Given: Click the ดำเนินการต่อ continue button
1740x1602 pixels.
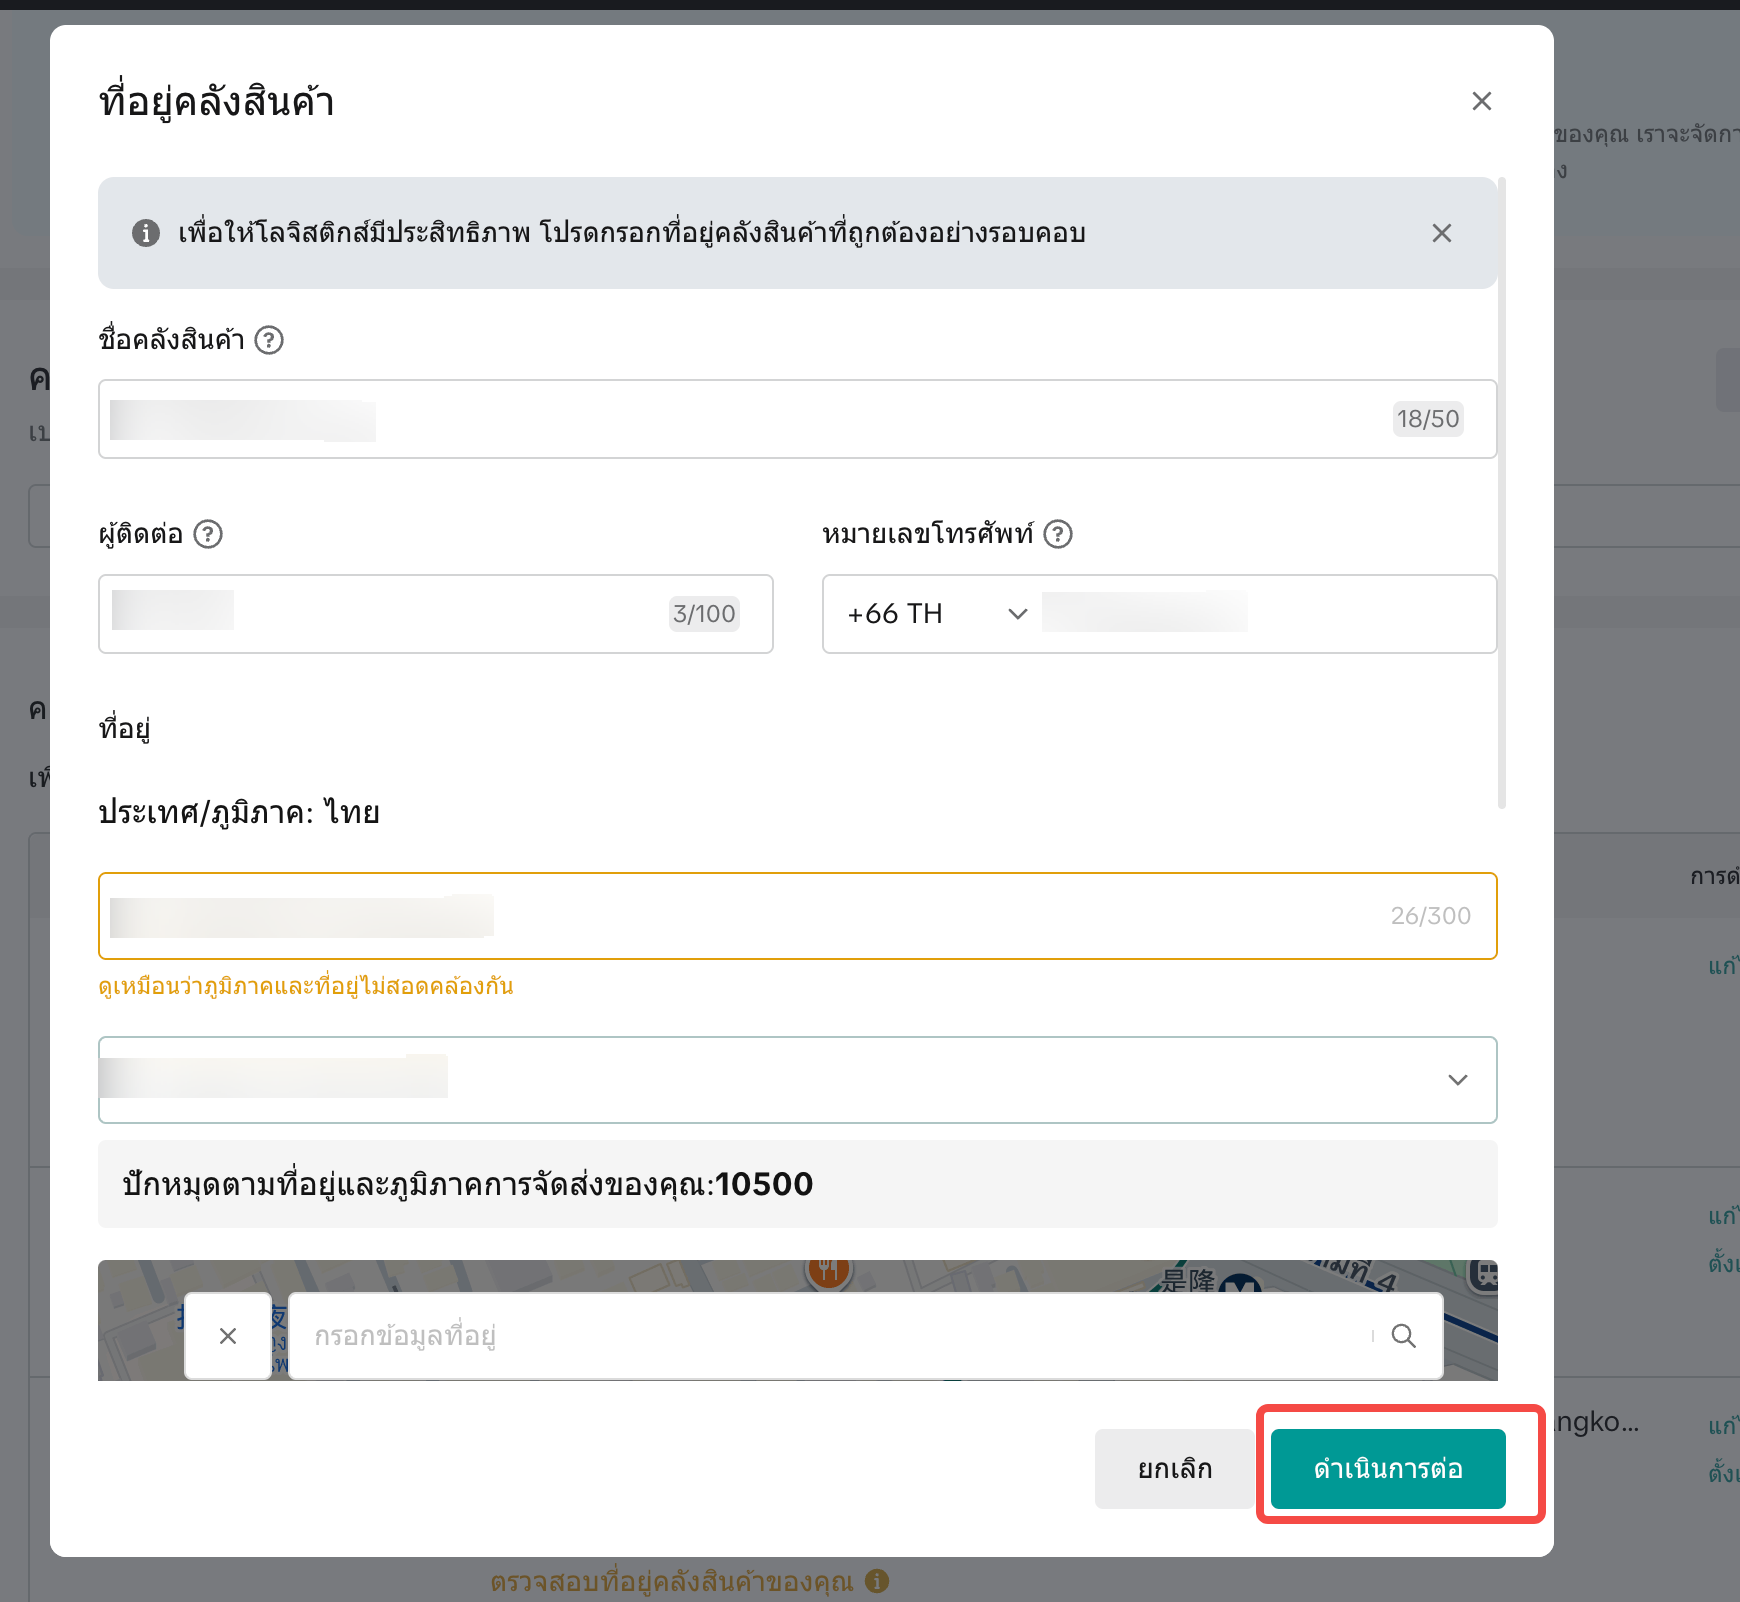Looking at the screenshot, I should tap(1388, 1469).
